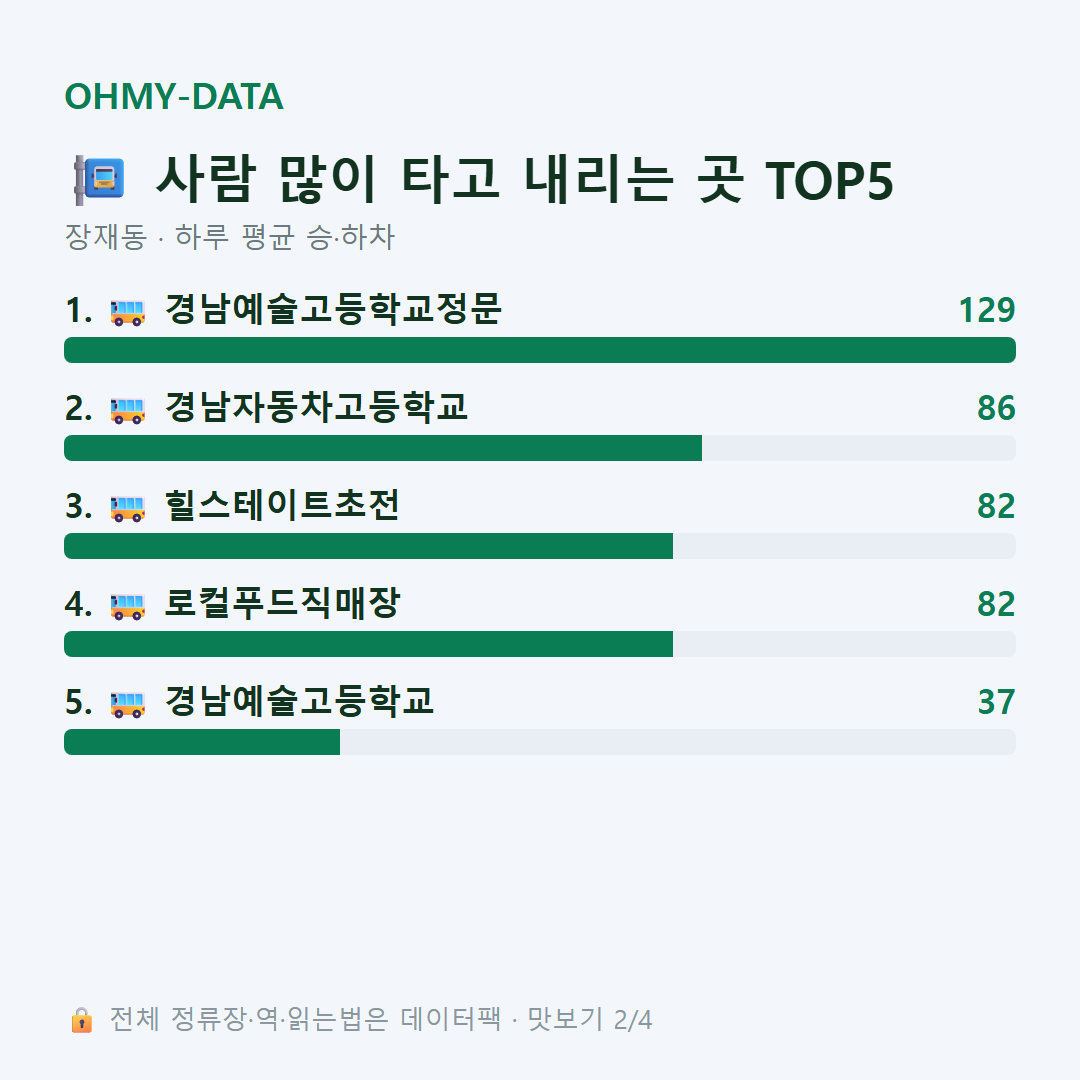The height and width of the screenshot is (1080, 1080).
Task: Click the progress bar under 경남자동차고등학교
Action: (x=540, y=448)
